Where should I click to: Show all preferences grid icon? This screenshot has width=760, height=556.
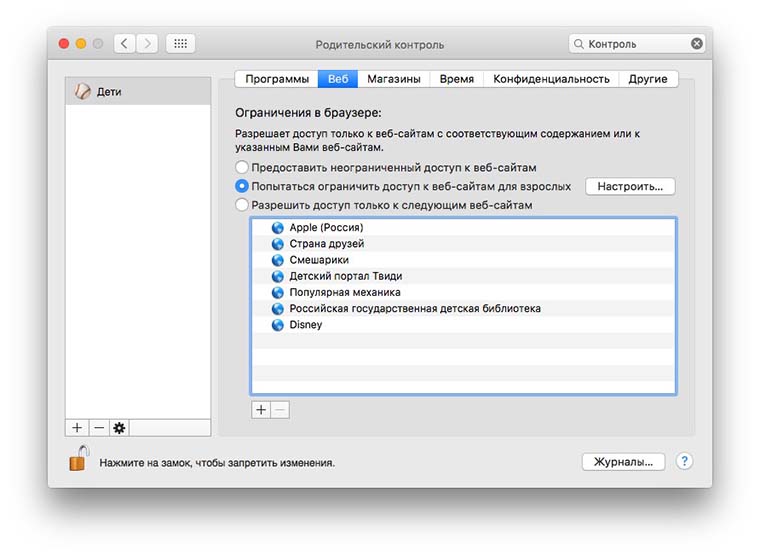[180, 44]
